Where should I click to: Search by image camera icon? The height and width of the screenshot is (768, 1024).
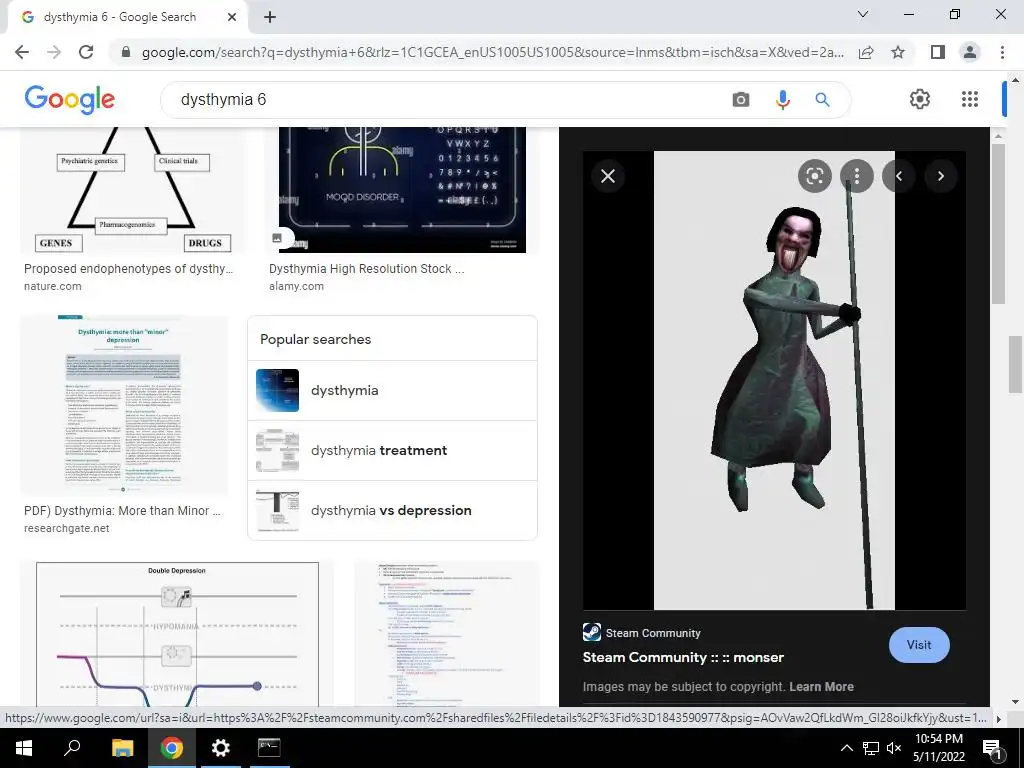point(741,100)
